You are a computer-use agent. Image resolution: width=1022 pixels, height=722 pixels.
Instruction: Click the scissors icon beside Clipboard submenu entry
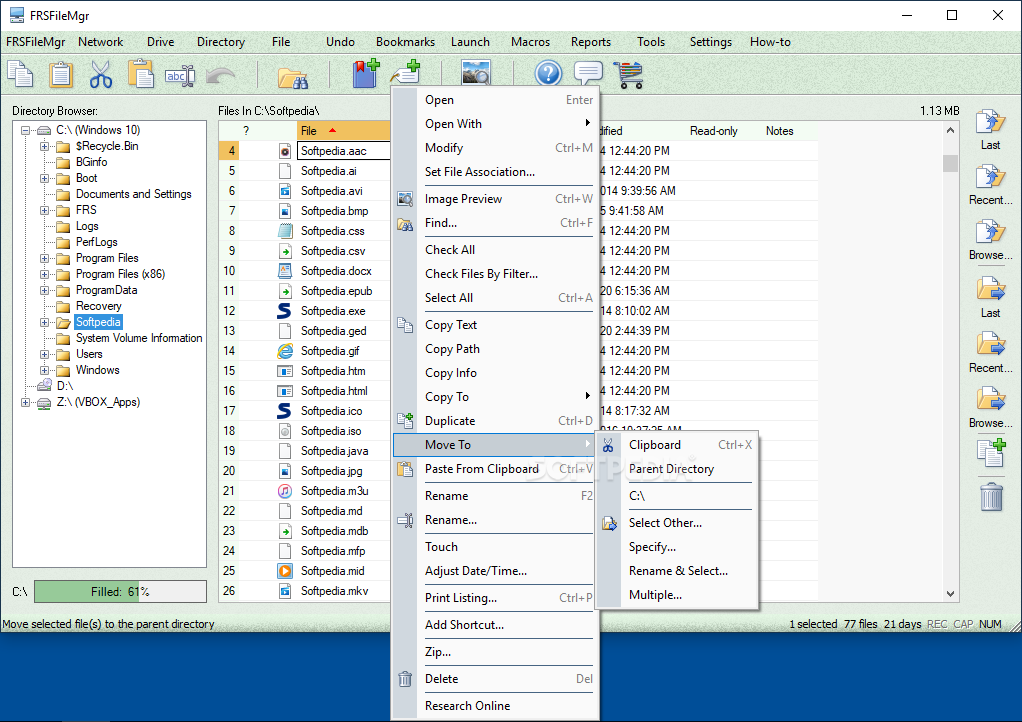[x=608, y=445]
